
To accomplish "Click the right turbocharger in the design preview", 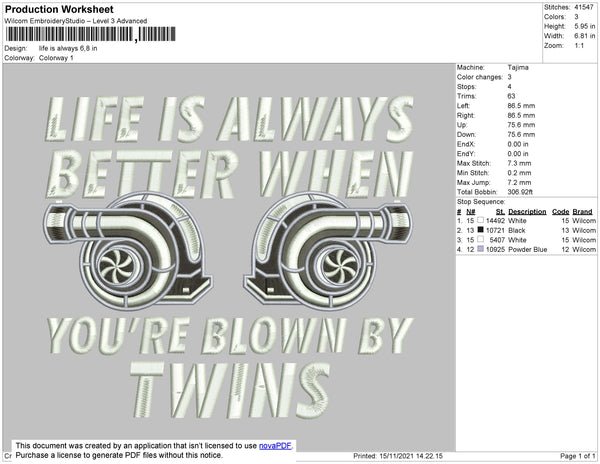I will 328,251.
